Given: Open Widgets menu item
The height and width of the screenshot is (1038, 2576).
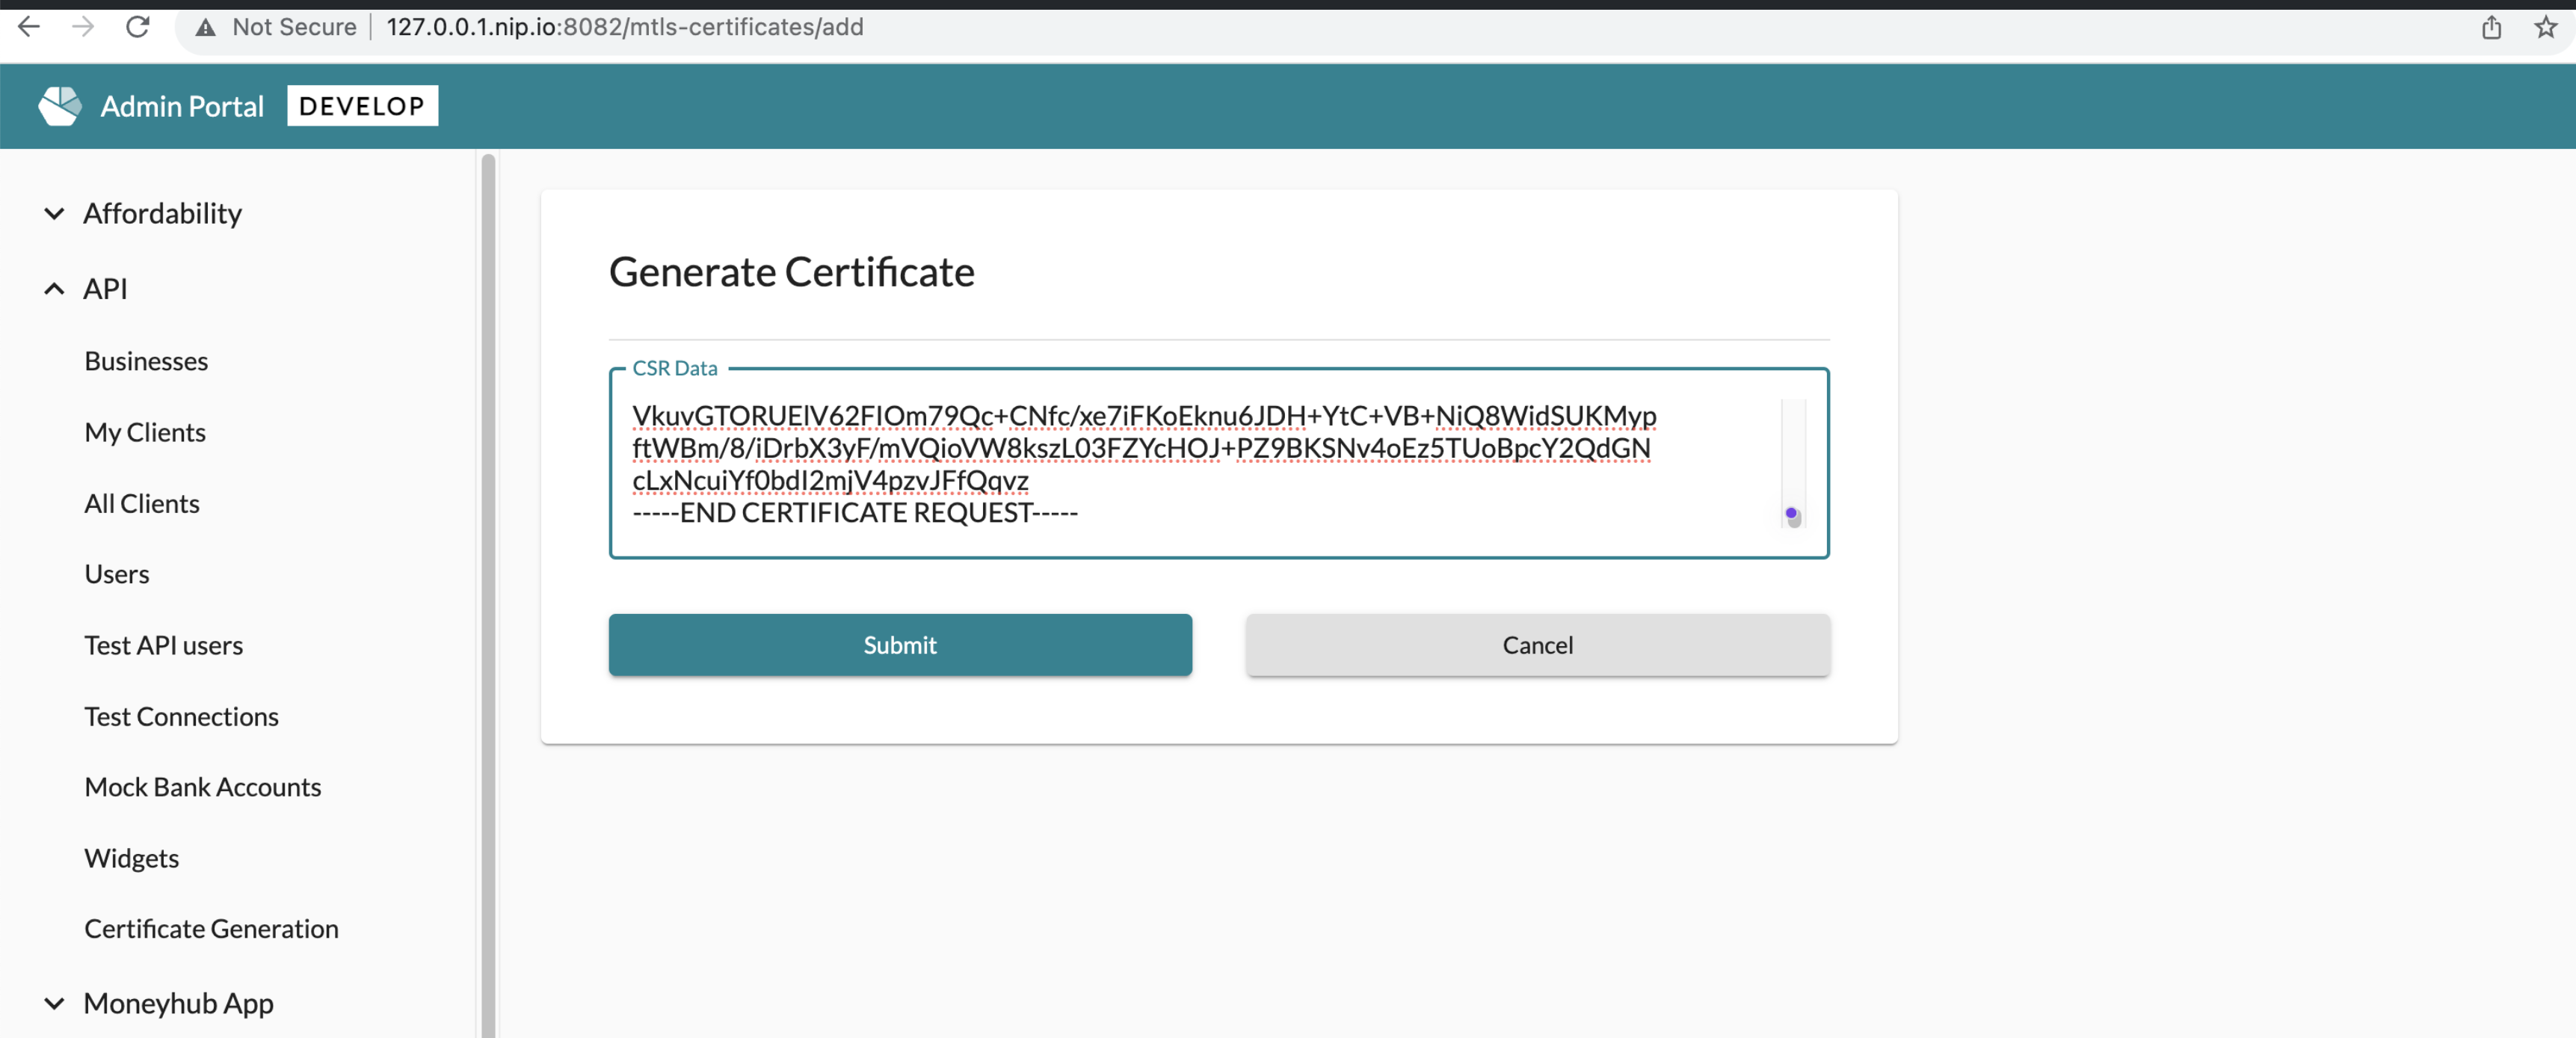Looking at the screenshot, I should tap(132, 858).
